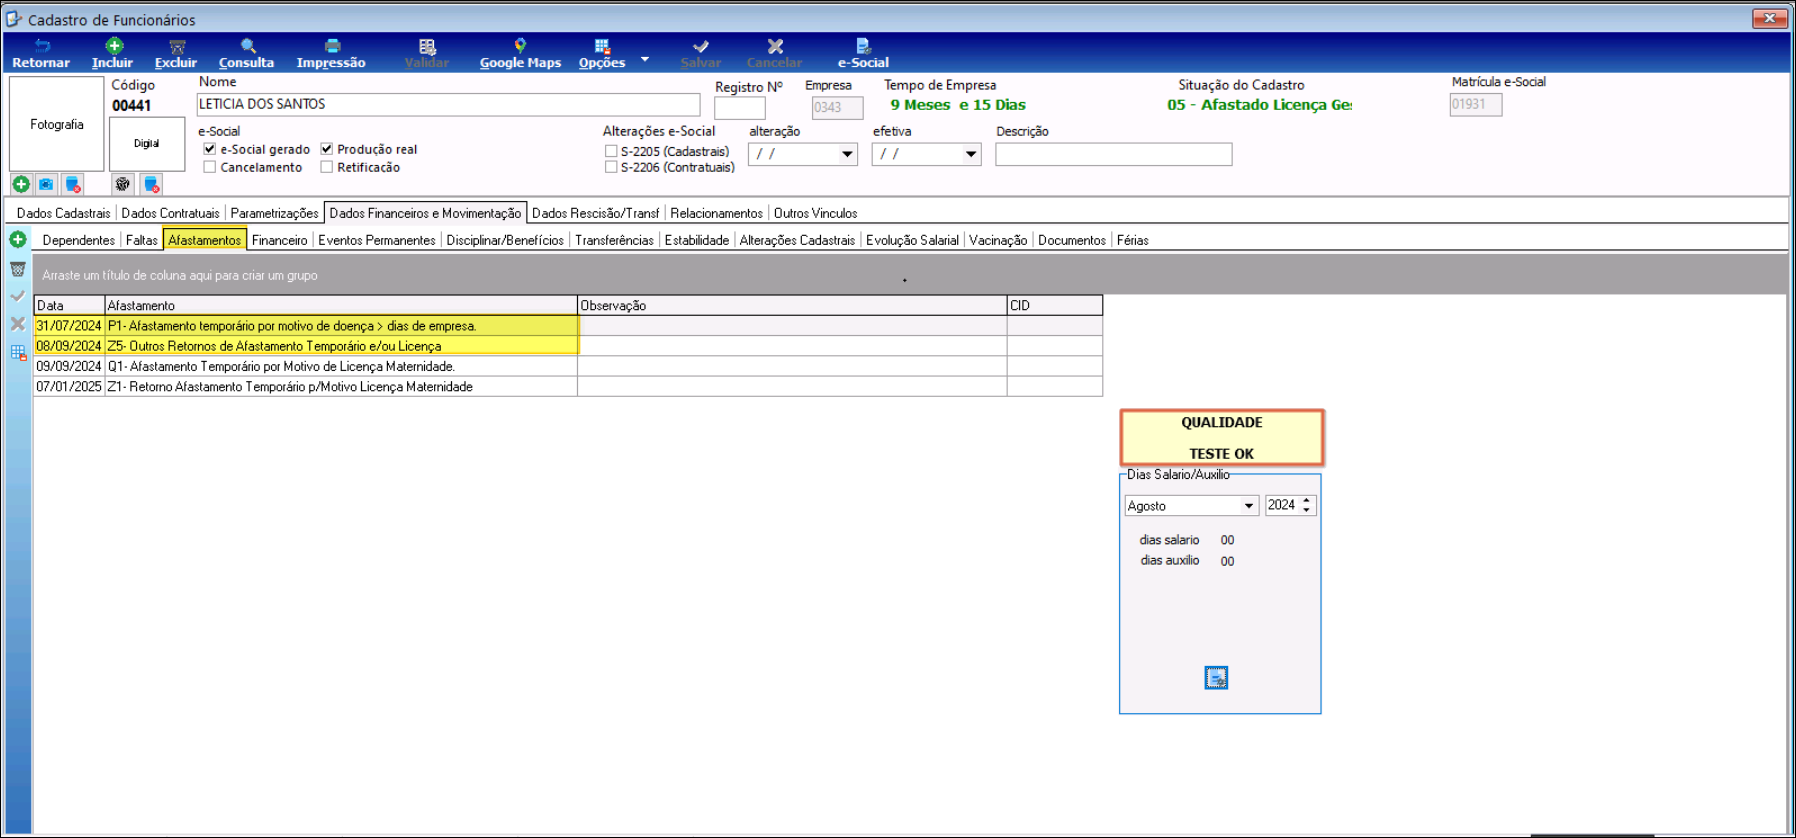This screenshot has width=1796, height=838.
Task: Open the e-Social toolbar icon
Action: click(863, 46)
